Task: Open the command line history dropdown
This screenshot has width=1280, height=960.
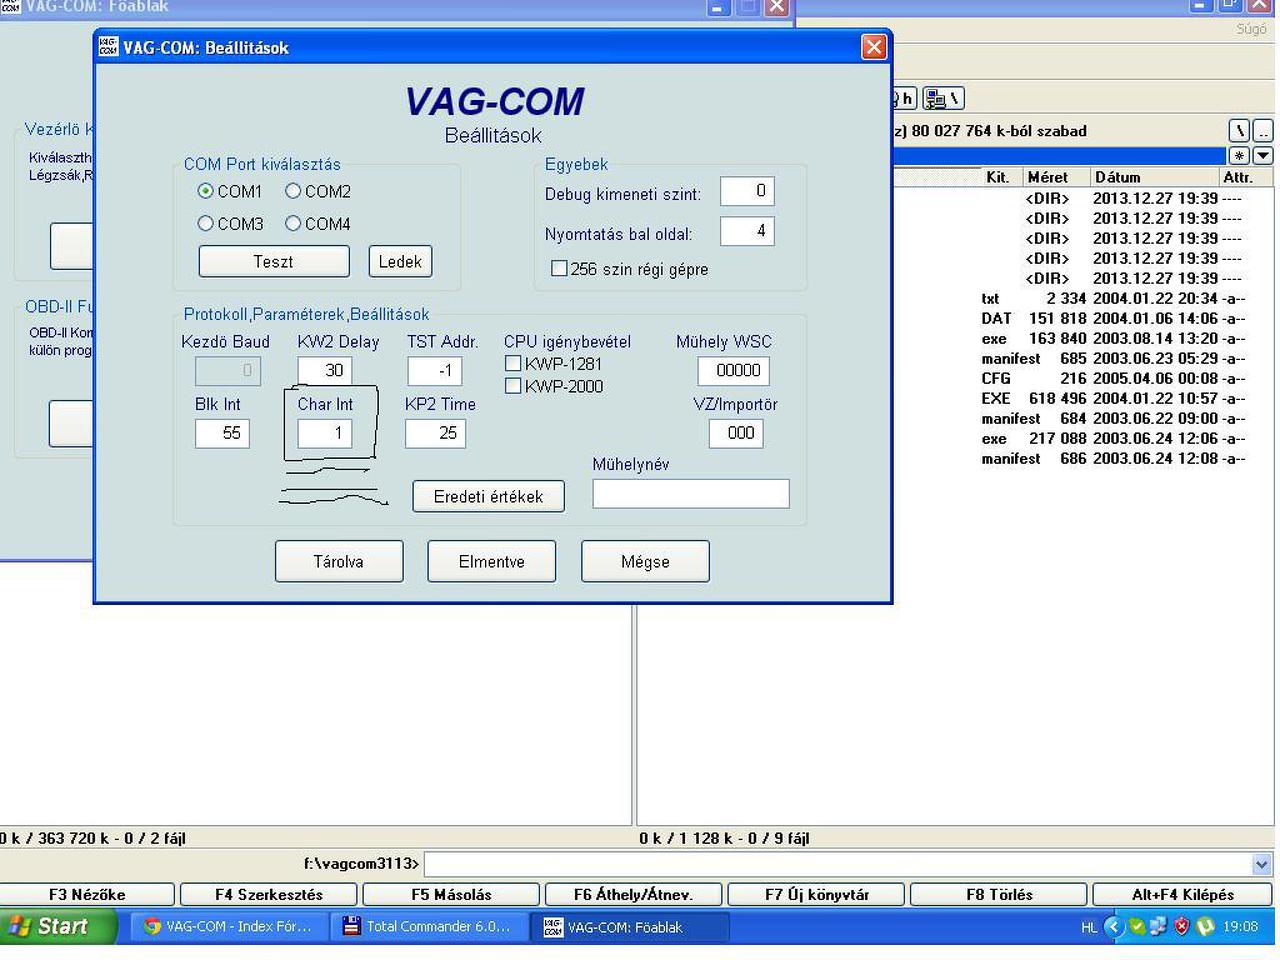Action: tap(1262, 864)
